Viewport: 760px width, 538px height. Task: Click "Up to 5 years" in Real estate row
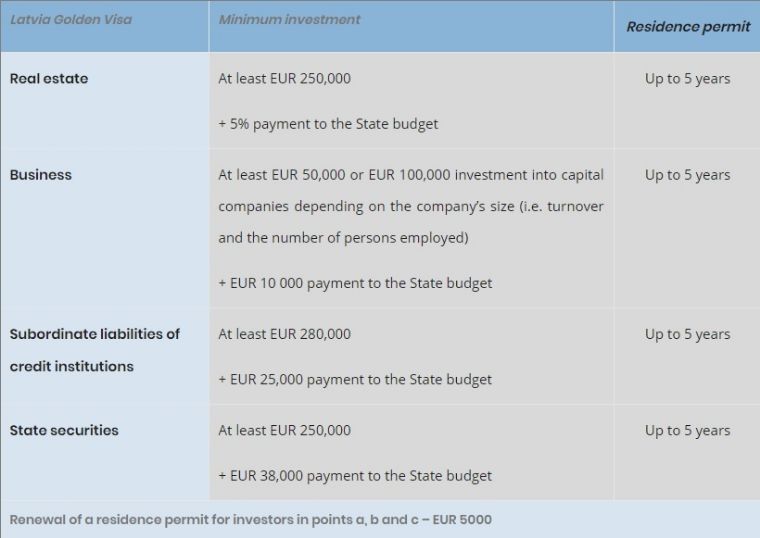point(687,78)
